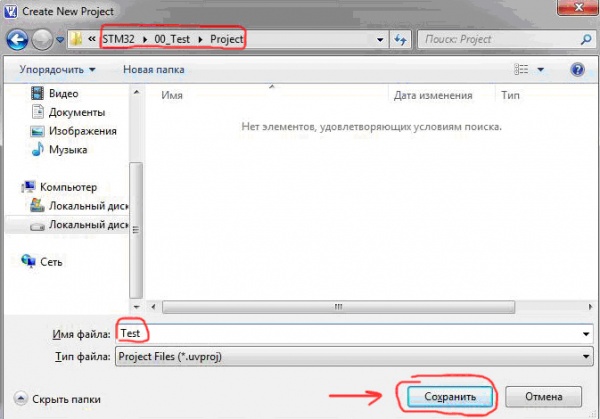Click the Отмена button

point(544,397)
